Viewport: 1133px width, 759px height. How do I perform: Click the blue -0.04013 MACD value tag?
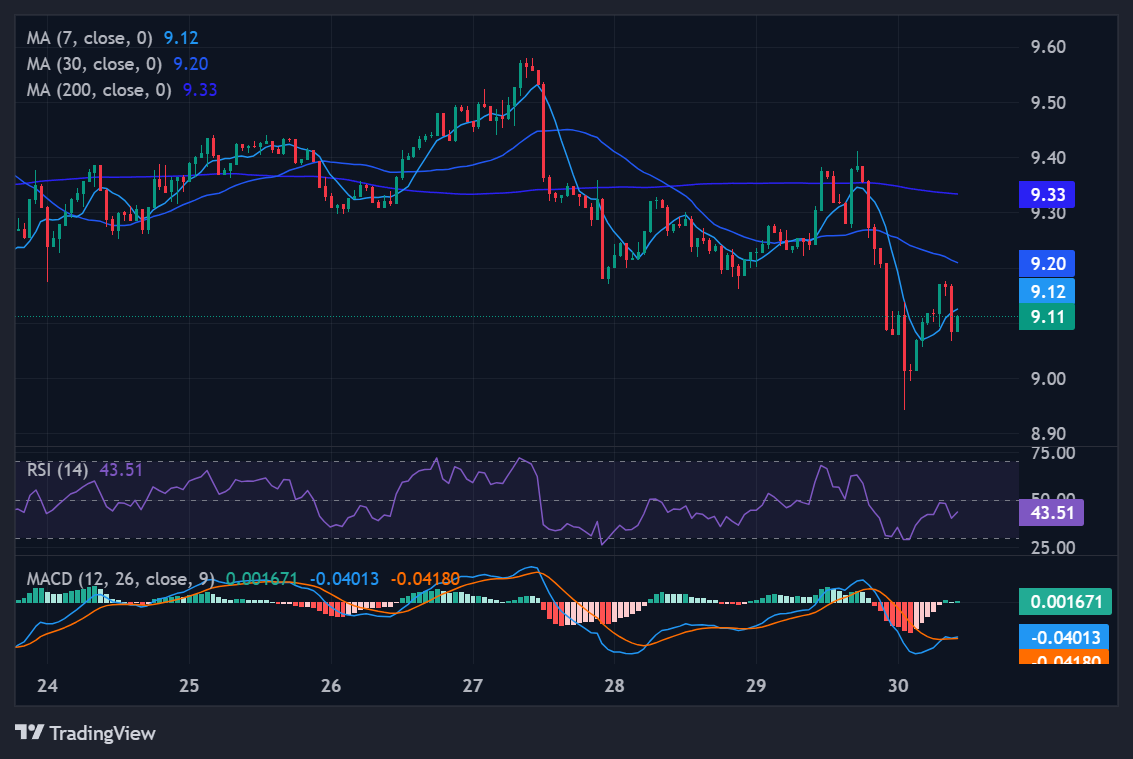coord(1064,637)
